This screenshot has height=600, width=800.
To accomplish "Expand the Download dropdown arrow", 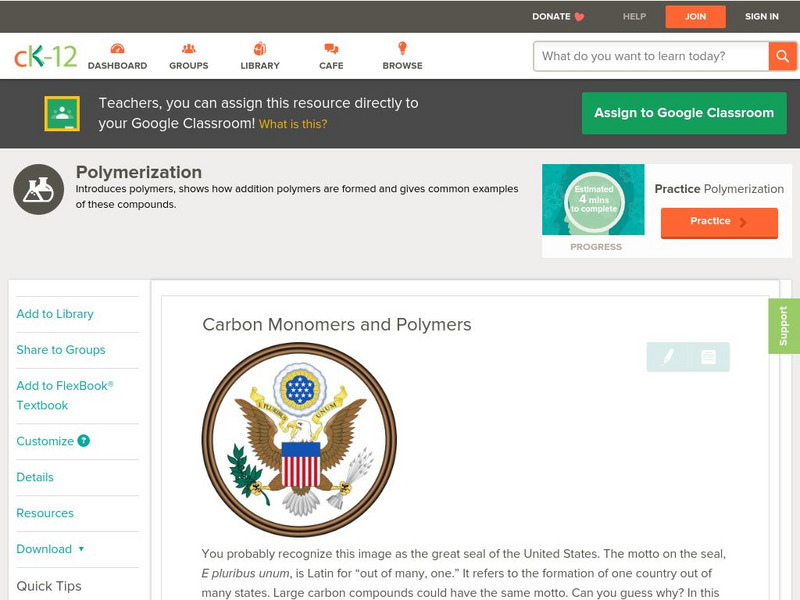I will pyautogui.click(x=81, y=549).
